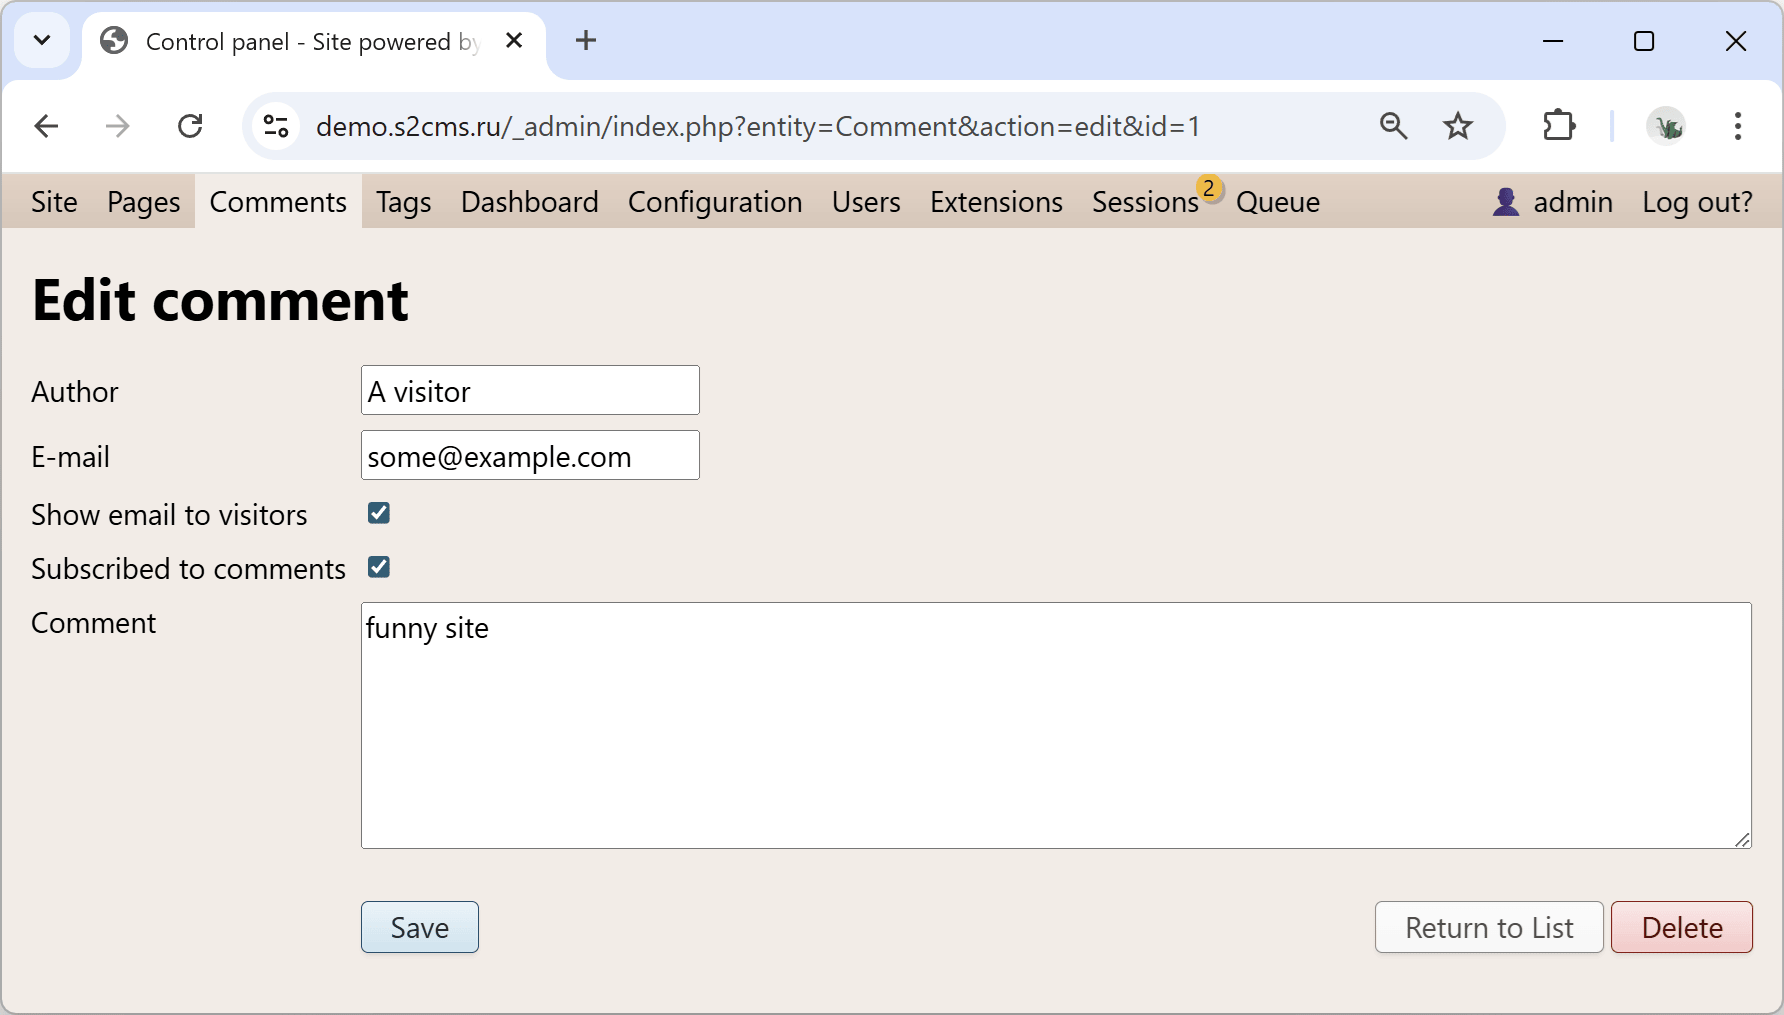Open the Sessions section
1784x1015 pixels.
click(x=1145, y=202)
